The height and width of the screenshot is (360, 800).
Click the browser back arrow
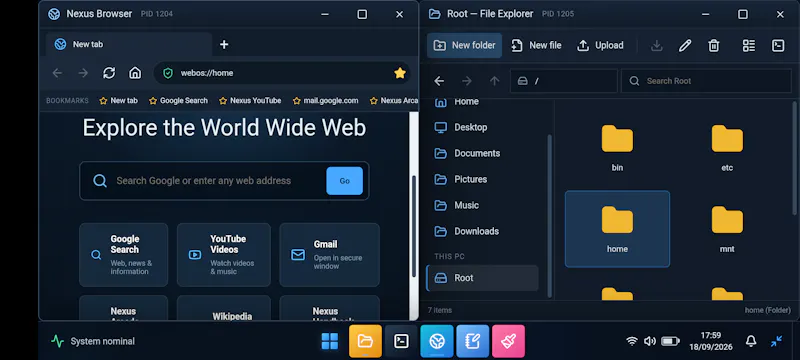coord(57,73)
